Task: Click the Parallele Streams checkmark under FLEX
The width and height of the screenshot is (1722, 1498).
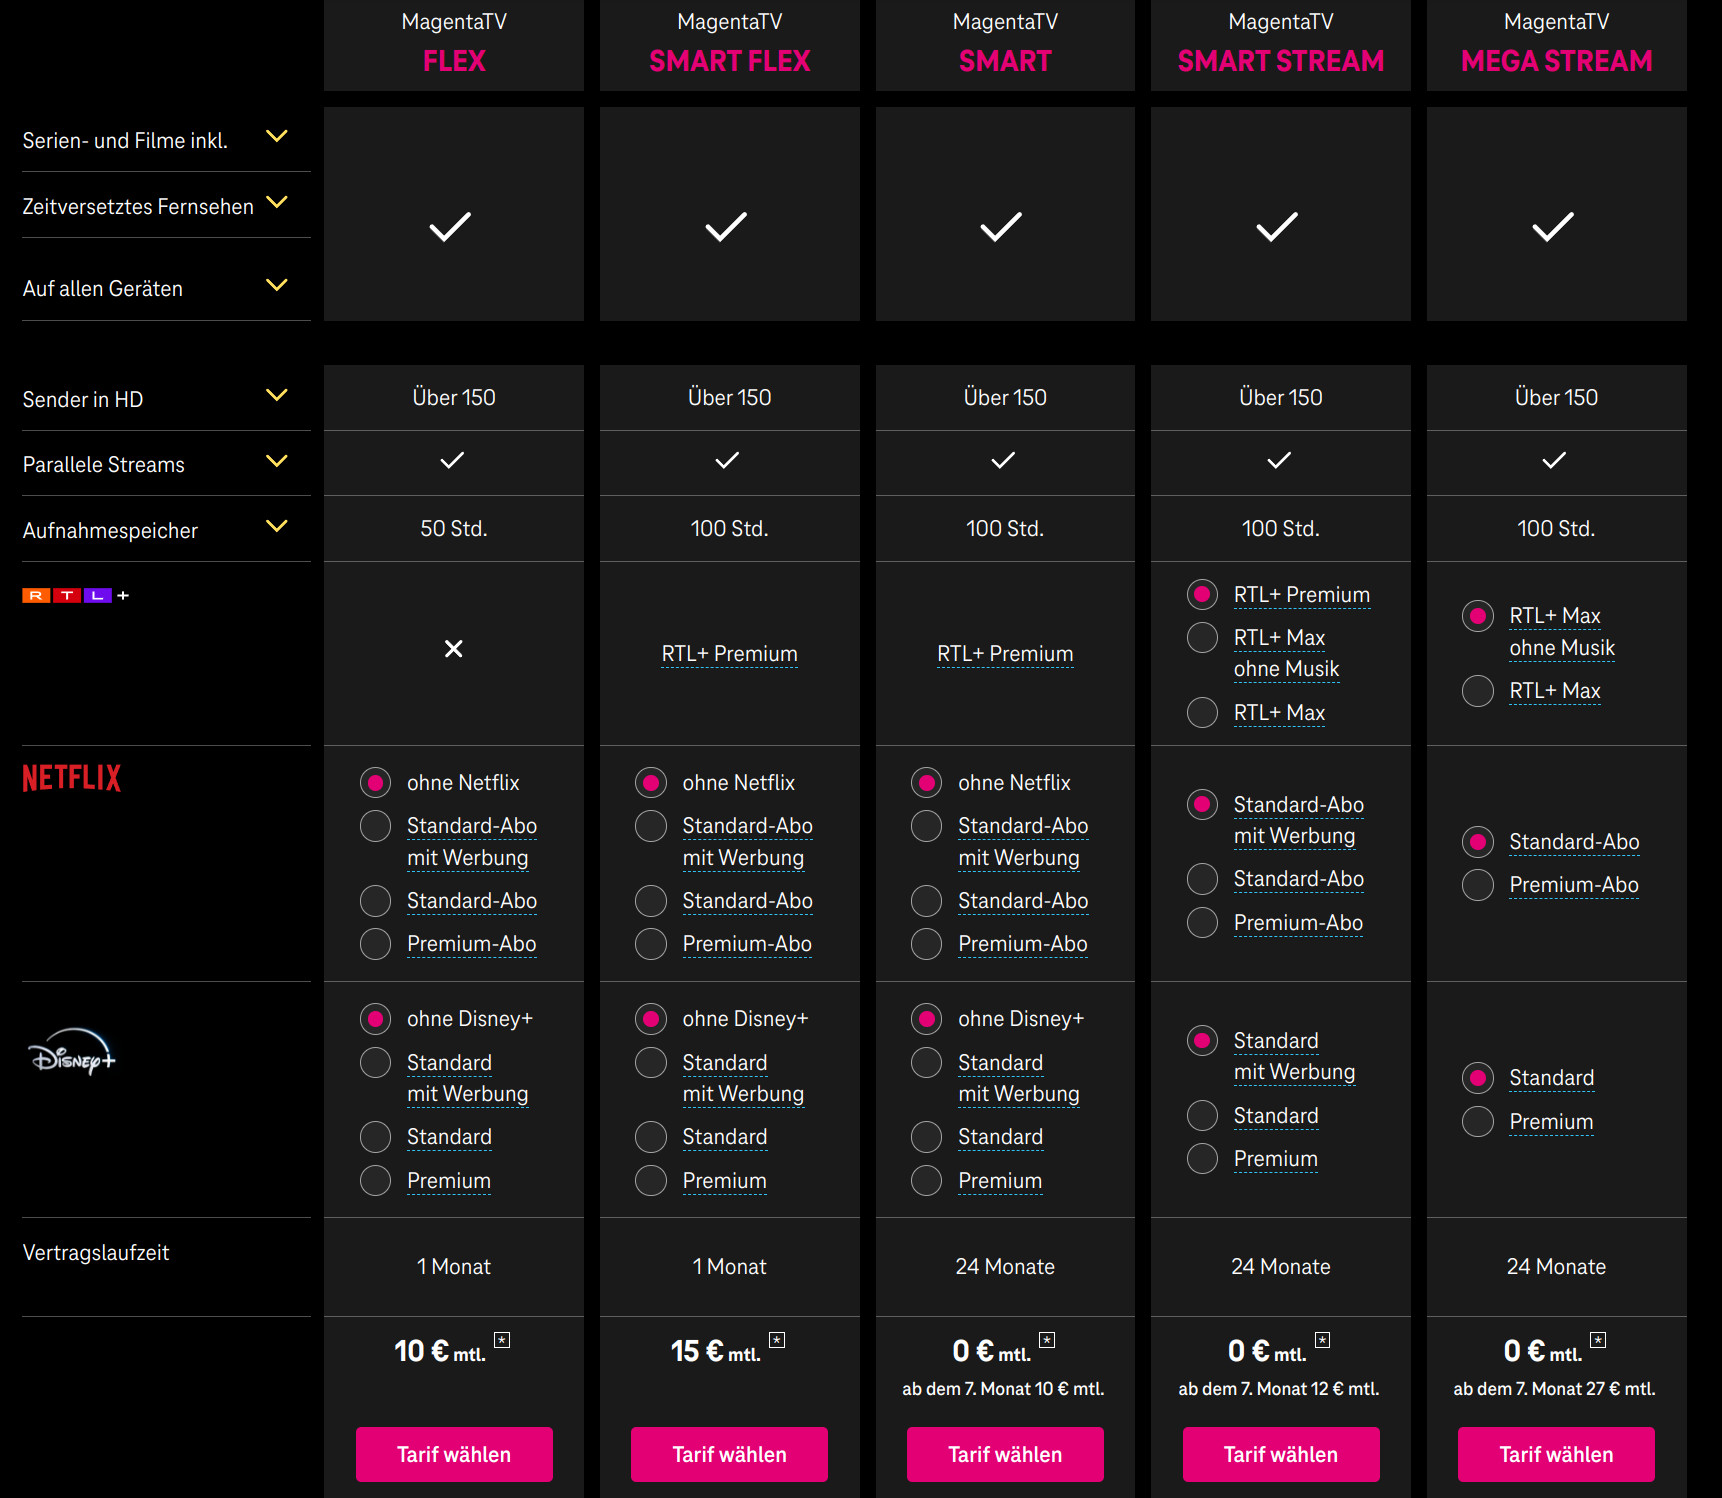Action: pyautogui.click(x=452, y=461)
